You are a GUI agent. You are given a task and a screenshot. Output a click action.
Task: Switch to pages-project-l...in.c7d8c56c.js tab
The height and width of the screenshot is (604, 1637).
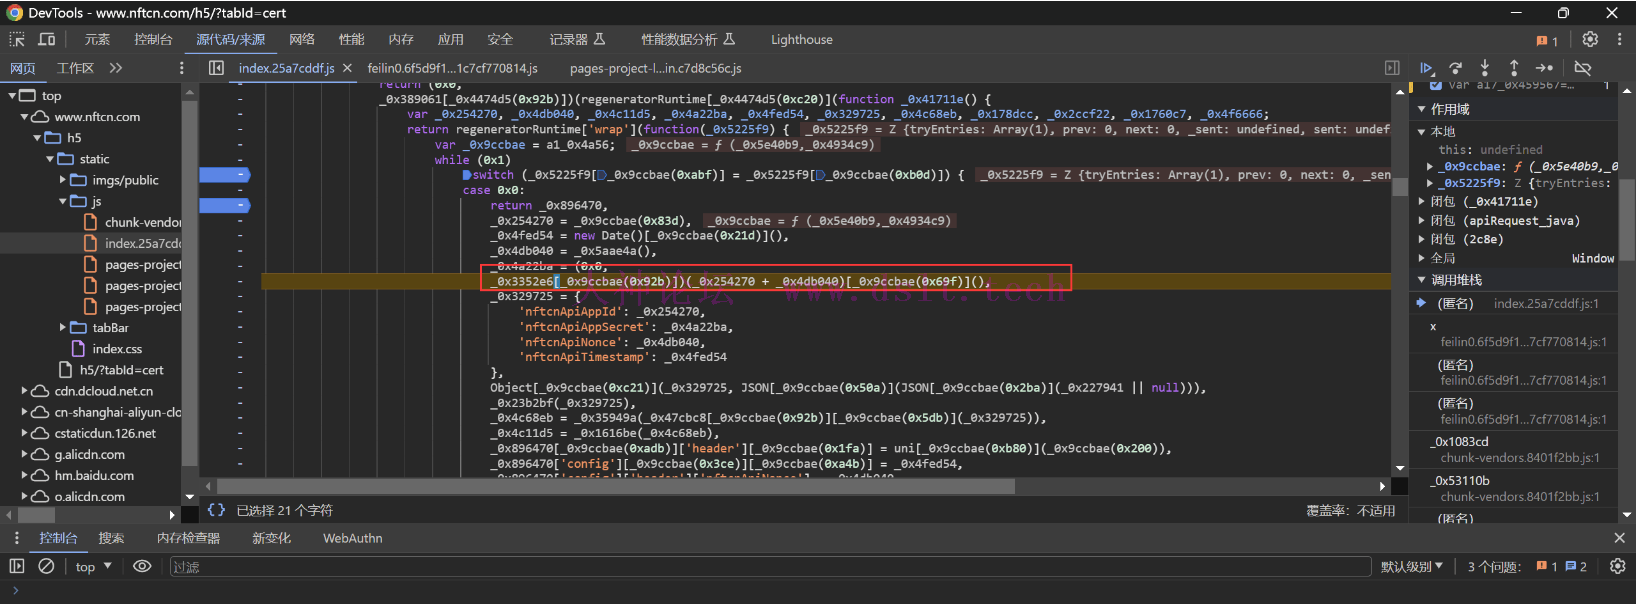click(655, 68)
